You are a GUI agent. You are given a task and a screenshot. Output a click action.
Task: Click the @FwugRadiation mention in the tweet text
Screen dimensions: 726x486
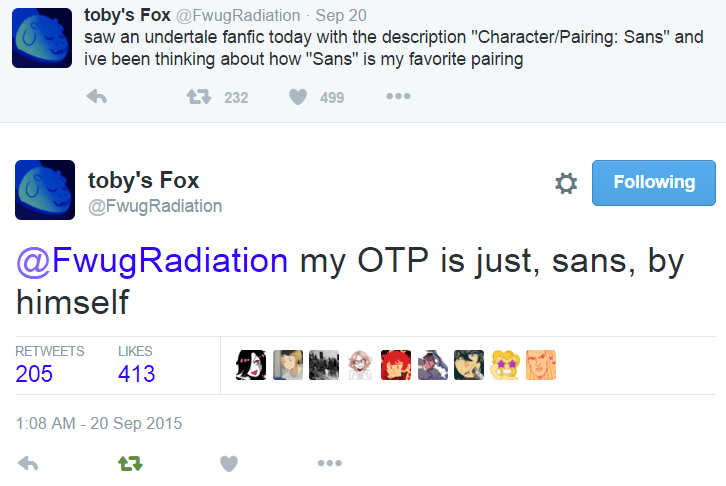click(152, 260)
